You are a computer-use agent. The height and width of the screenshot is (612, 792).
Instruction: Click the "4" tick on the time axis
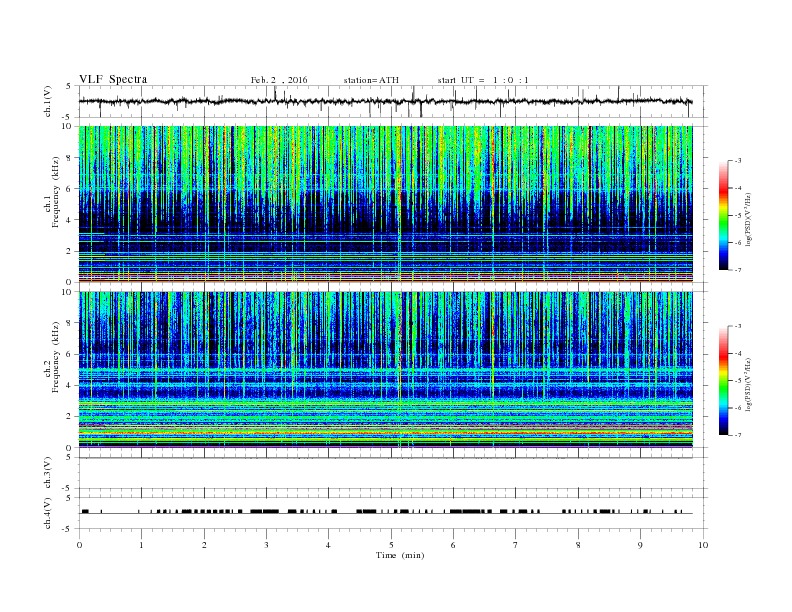tap(328, 545)
